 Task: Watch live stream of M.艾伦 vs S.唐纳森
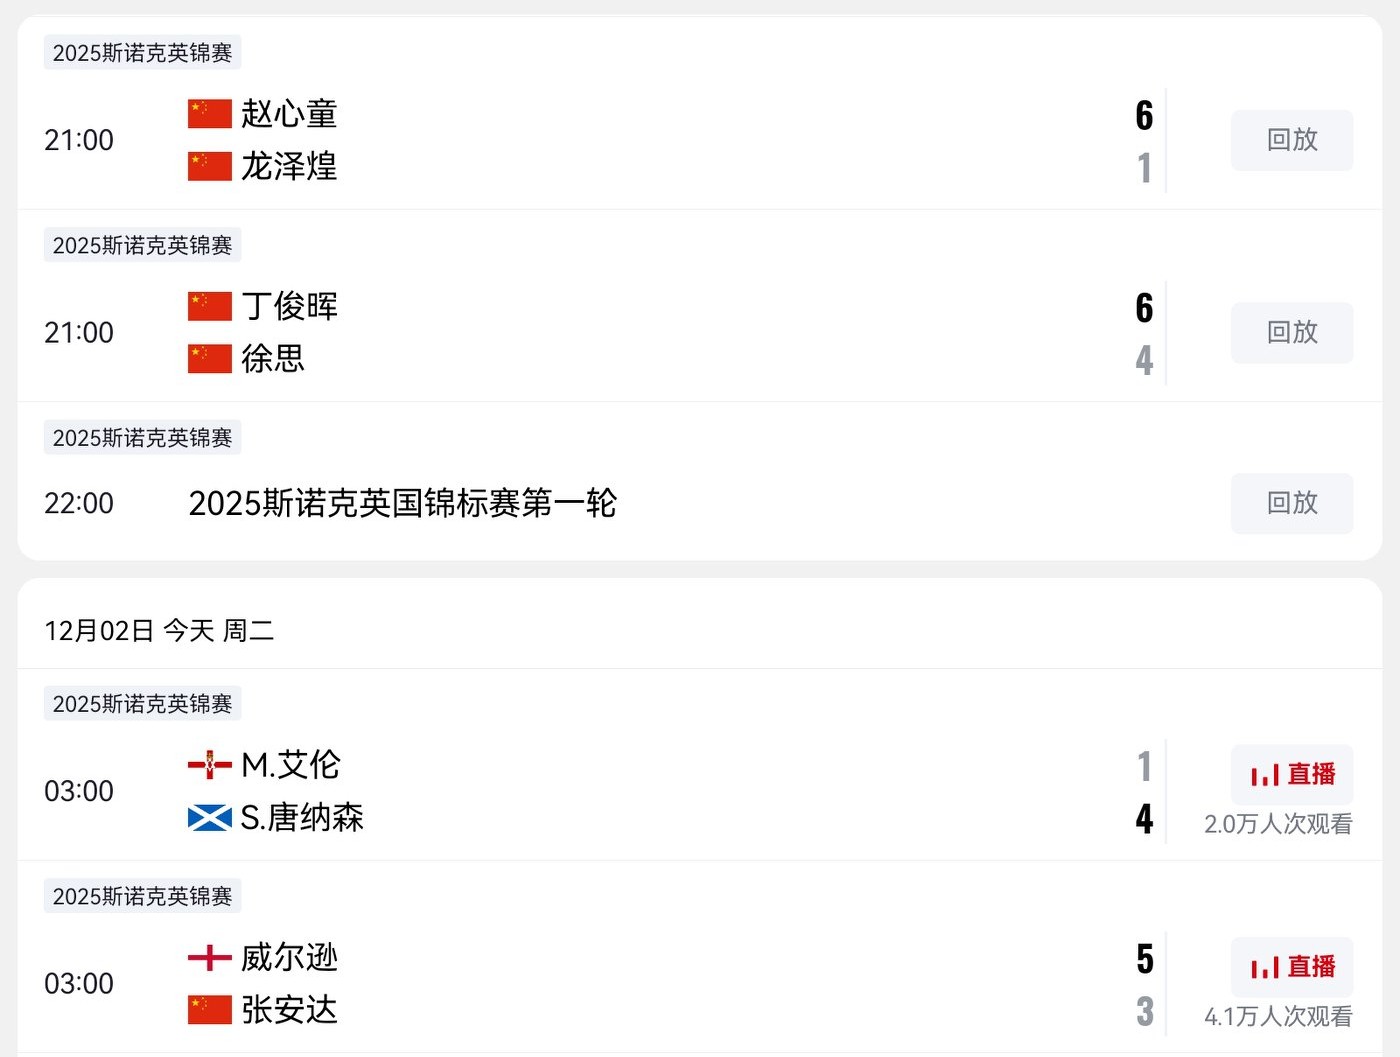coord(1291,774)
